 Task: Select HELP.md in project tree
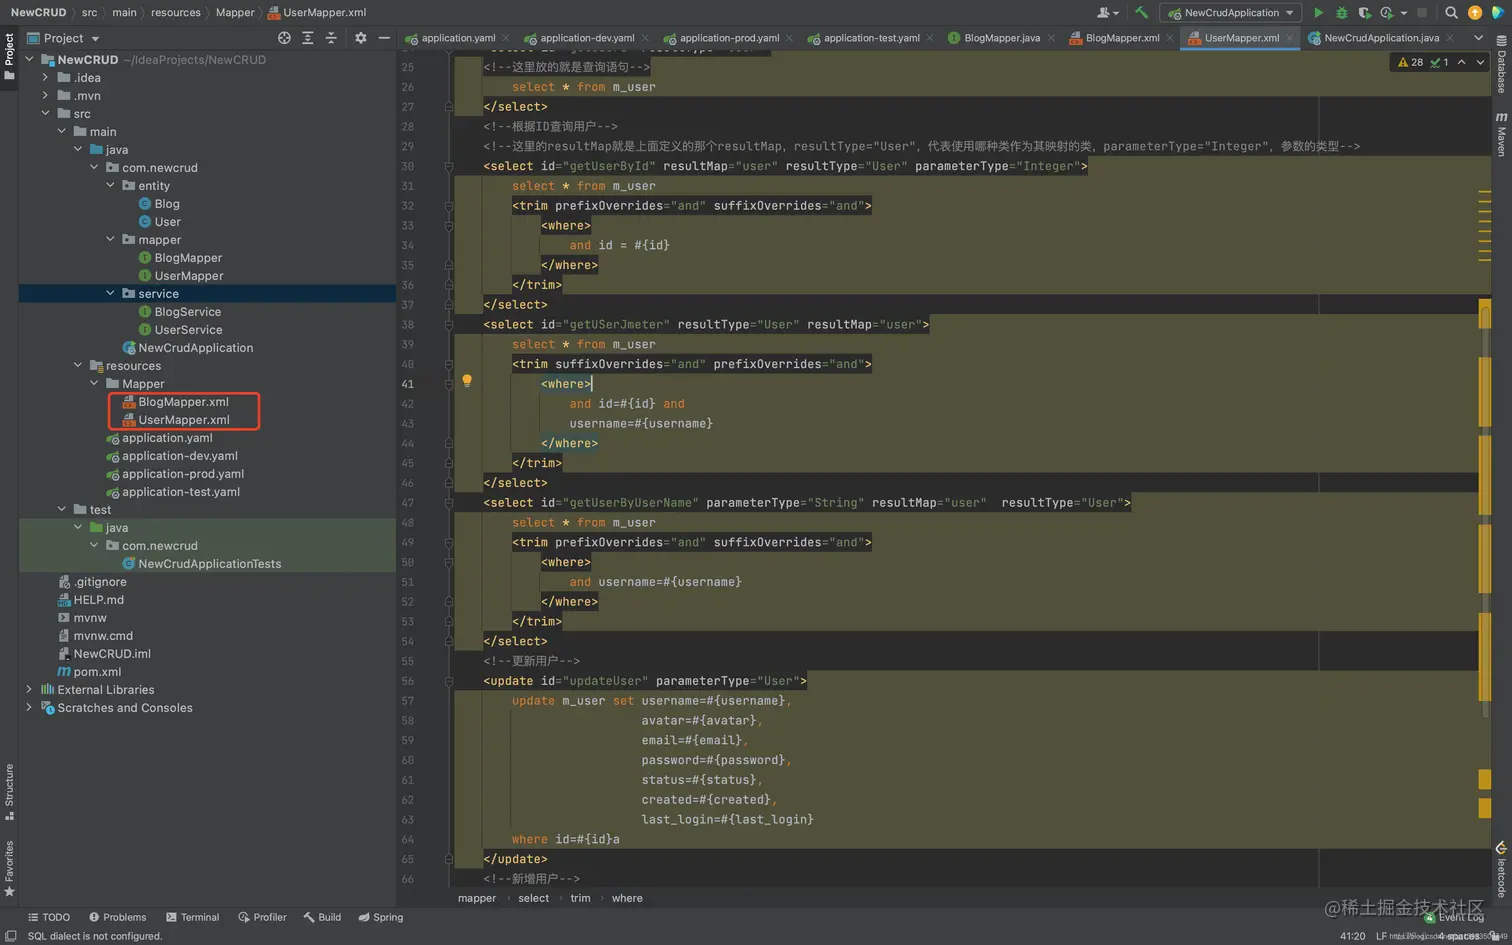98,599
